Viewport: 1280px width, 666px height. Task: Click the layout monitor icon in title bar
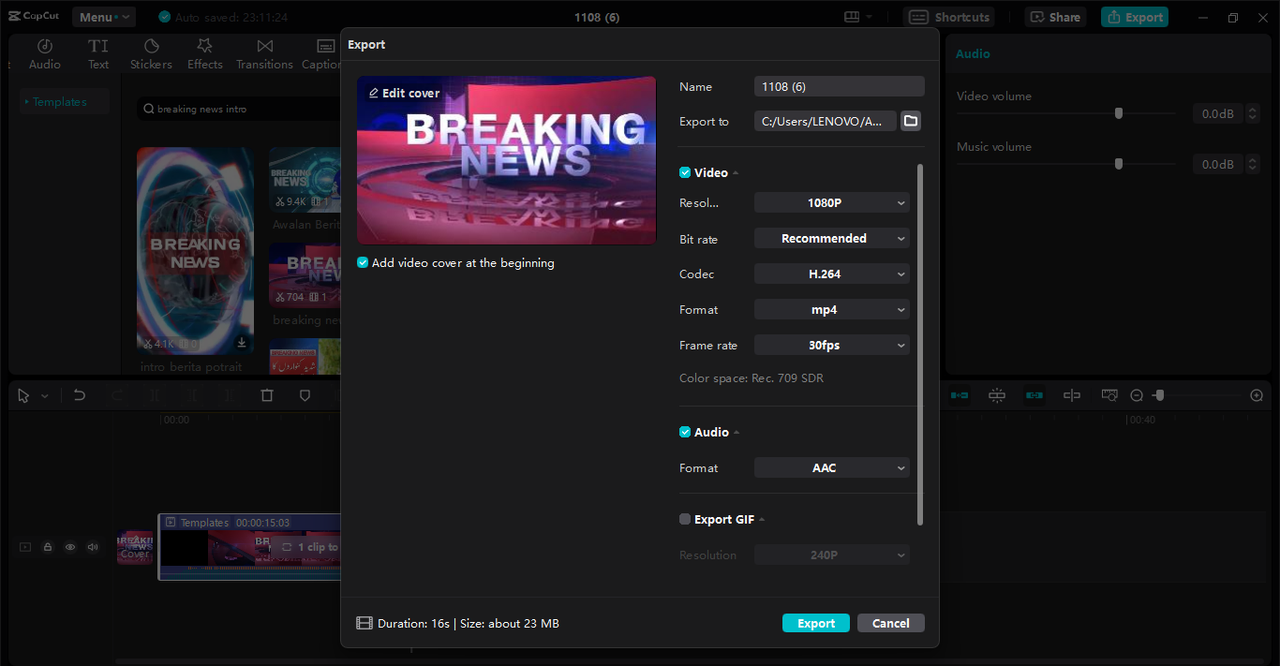pos(852,17)
